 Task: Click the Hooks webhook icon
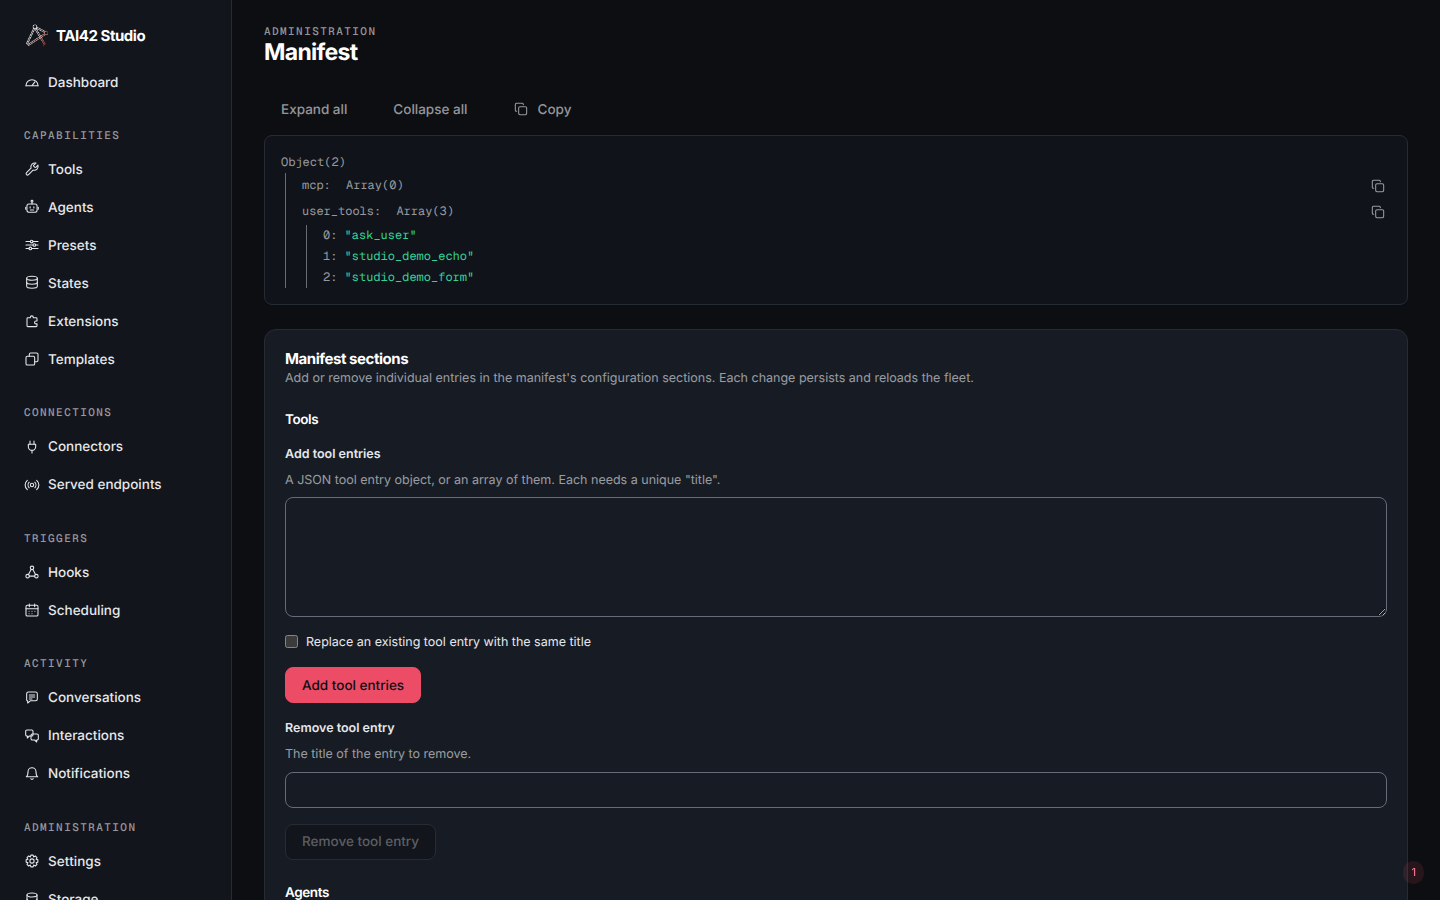point(32,573)
